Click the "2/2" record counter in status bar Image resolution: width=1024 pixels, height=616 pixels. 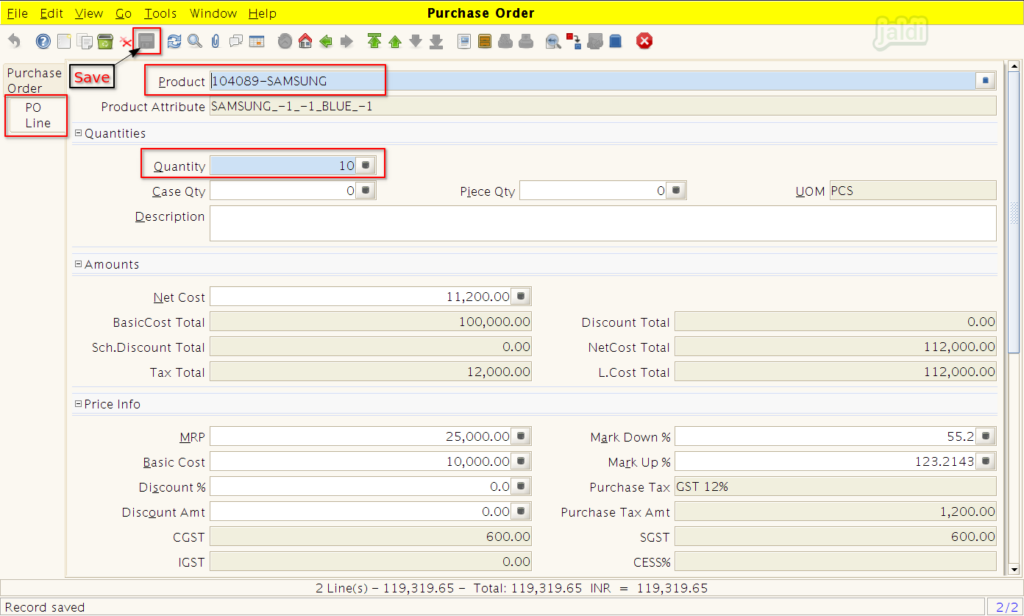[1006, 608]
